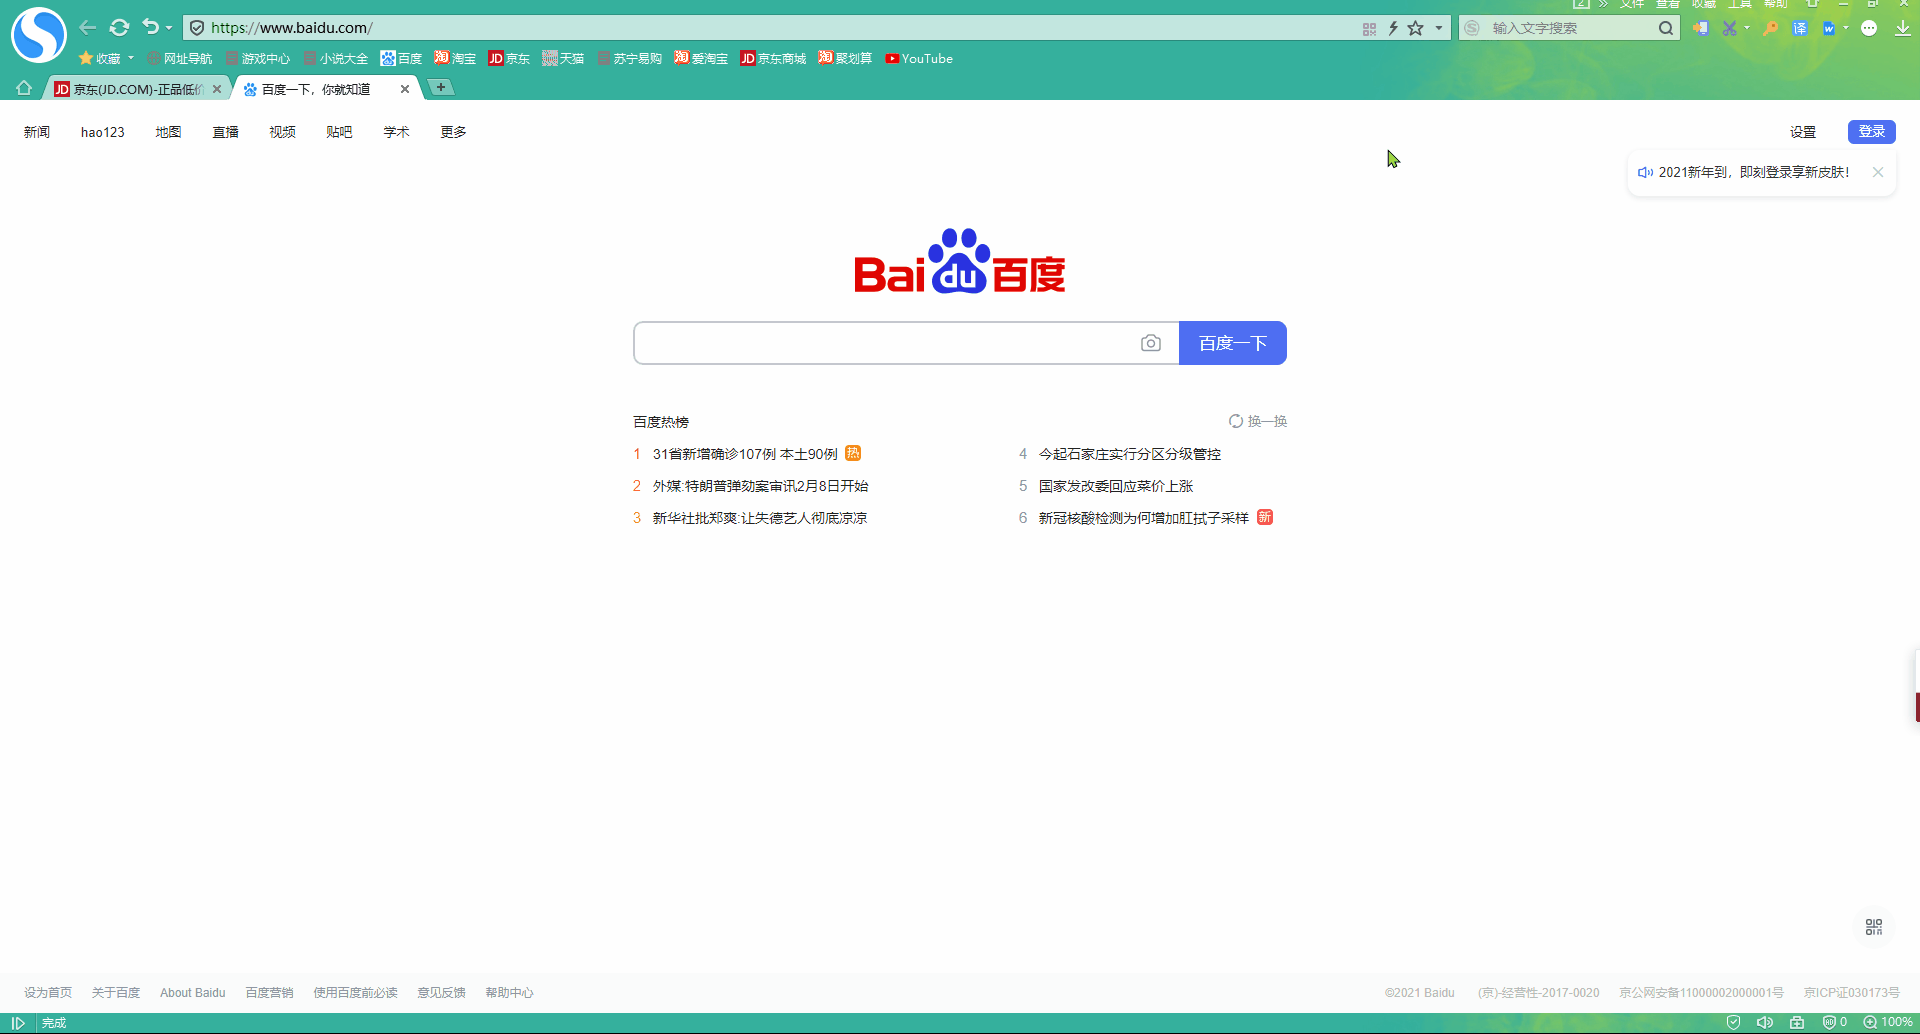Click the magnifier search icon in toolbar
Image resolution: width=1920 pixels, height=1034 pixels.
tap(1665, 28)
